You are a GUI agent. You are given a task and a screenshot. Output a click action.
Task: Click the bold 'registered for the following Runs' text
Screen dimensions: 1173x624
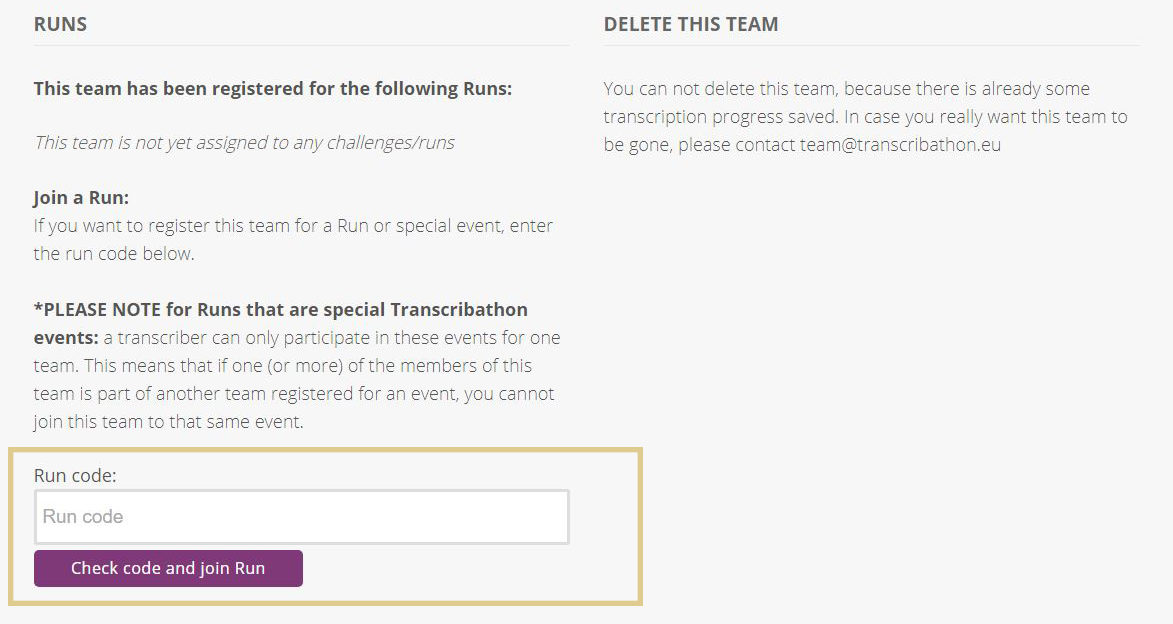click(x=272, y=89)
